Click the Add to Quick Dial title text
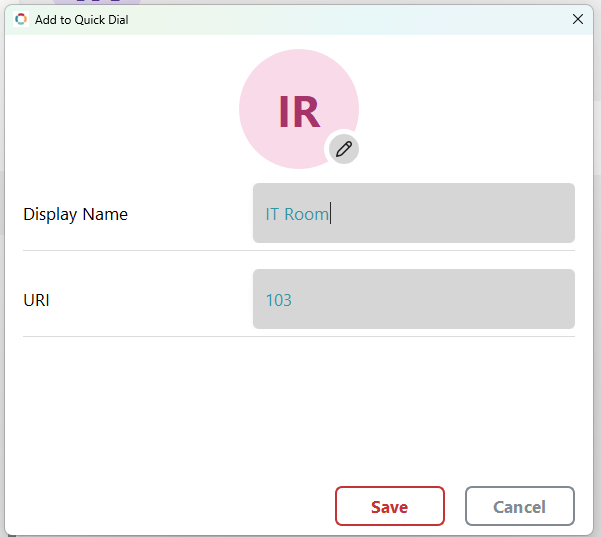 [x=82, y=20]
